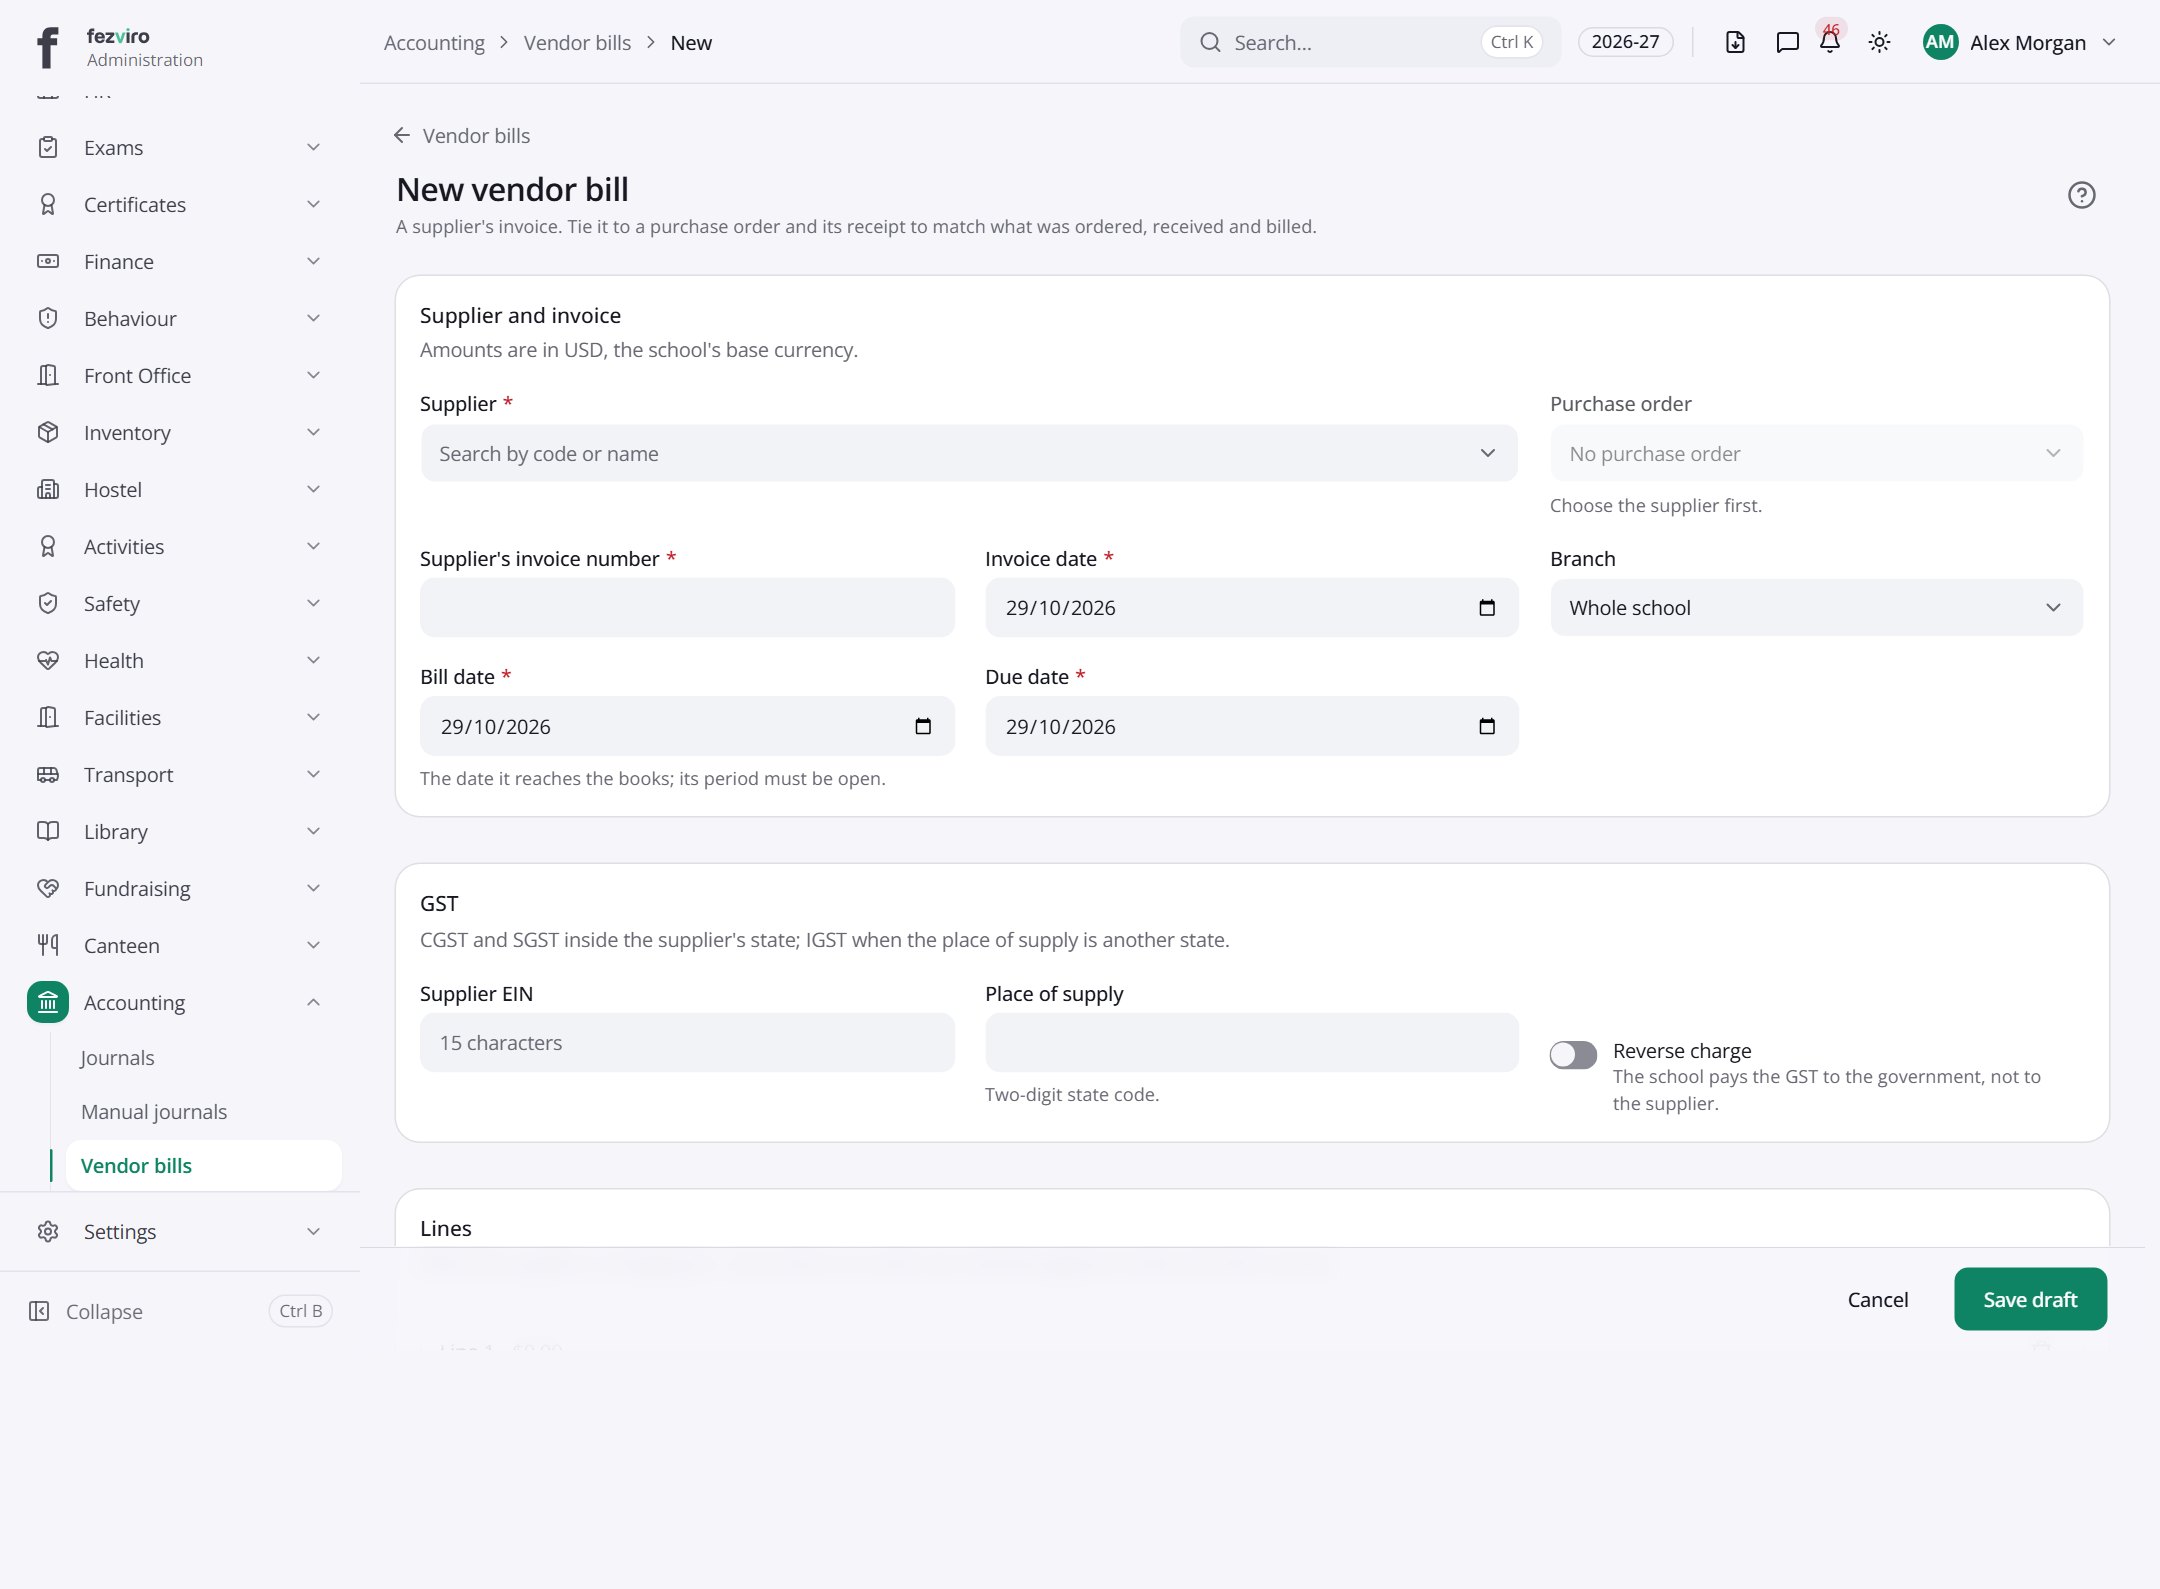The image size is (2160, 1589).
Task: Click the 2026-27 academic year badge
Action: 1625,41
